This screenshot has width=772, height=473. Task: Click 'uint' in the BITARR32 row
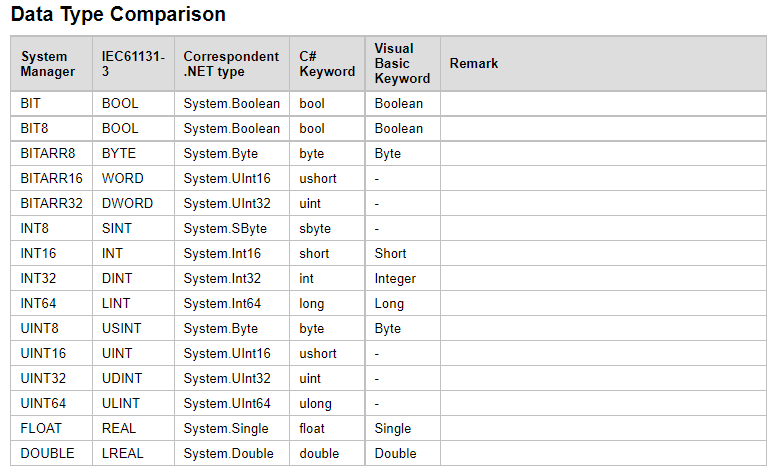(327, 203)
